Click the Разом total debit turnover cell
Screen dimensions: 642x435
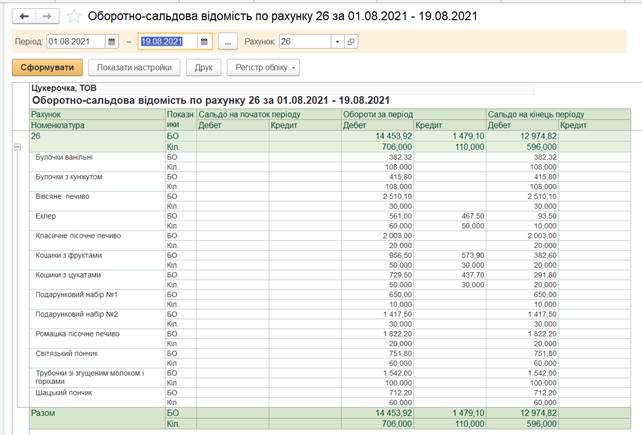(x=377, y=411)
